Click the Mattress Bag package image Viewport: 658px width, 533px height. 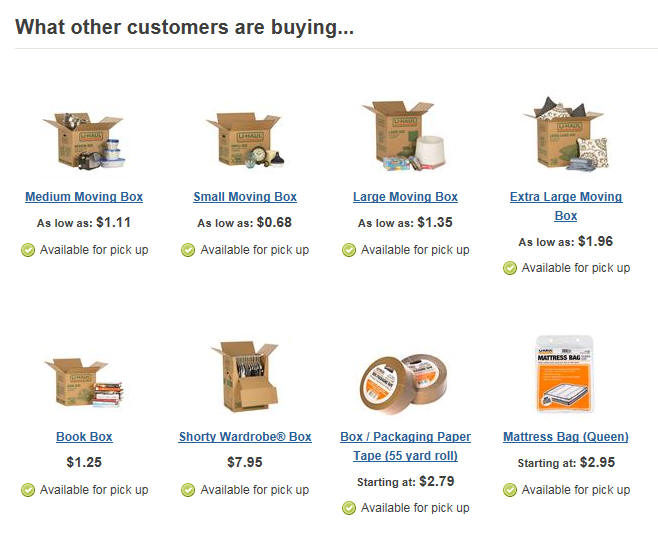(566, 374)
